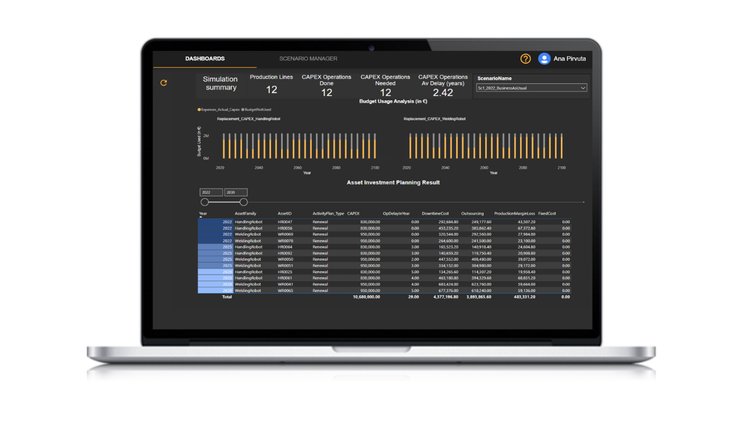This screenshot has height=422, width=750.
Task: Click the Budget Usage Analysis title
Action: (x=393, y=101)
